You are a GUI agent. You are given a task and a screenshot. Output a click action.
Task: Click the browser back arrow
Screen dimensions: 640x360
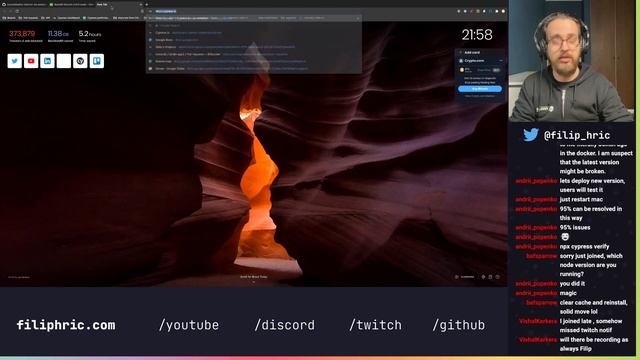4,11
